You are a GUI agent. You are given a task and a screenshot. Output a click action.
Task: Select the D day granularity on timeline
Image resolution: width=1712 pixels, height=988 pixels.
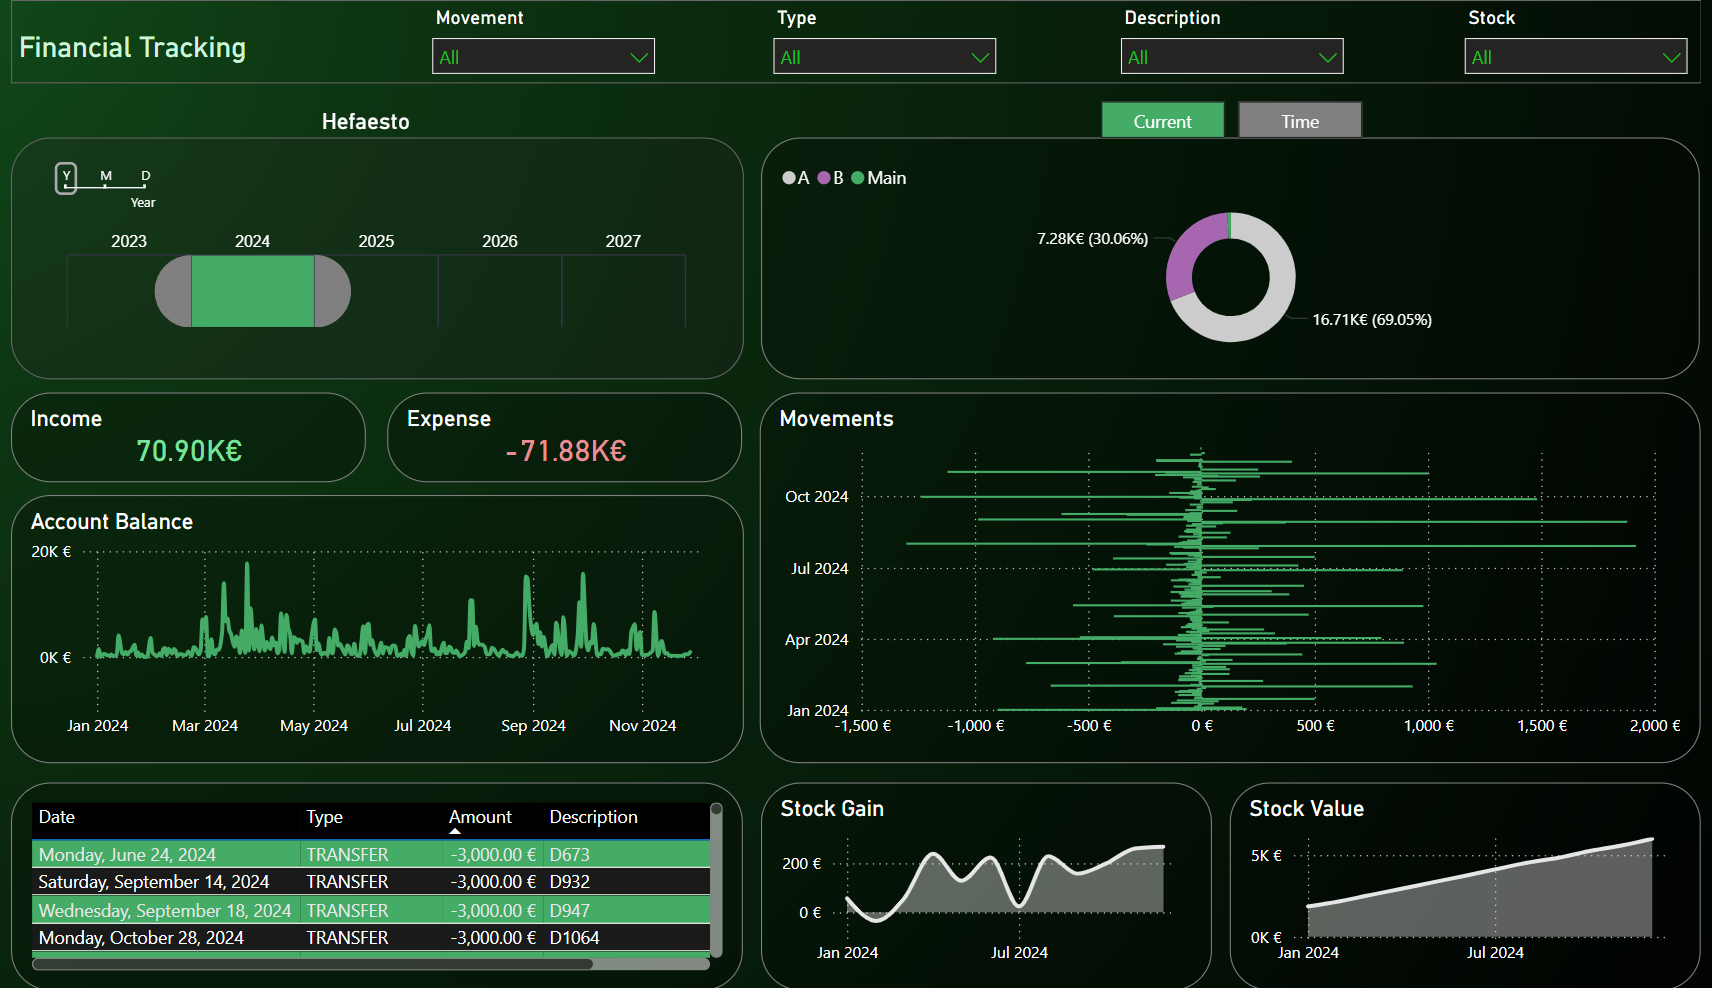tap(146, 177)
